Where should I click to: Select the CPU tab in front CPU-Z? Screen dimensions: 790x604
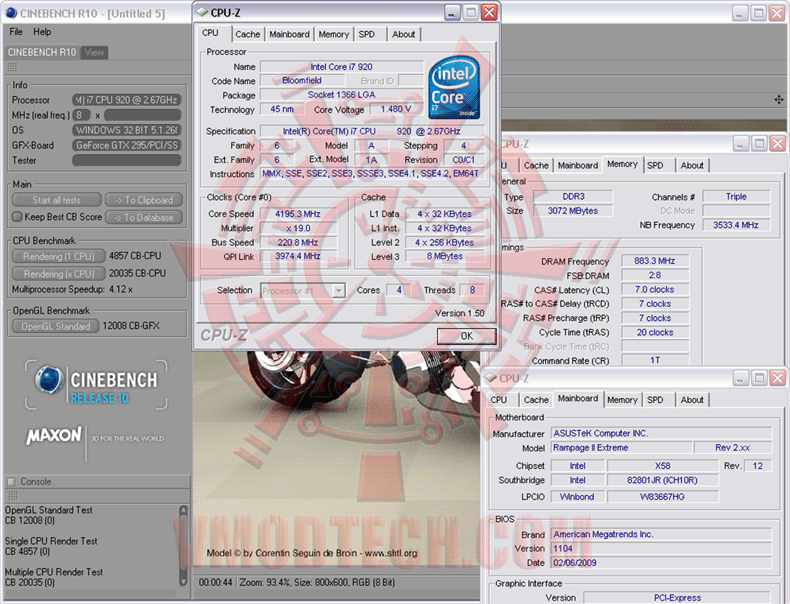tap(210, 33)
